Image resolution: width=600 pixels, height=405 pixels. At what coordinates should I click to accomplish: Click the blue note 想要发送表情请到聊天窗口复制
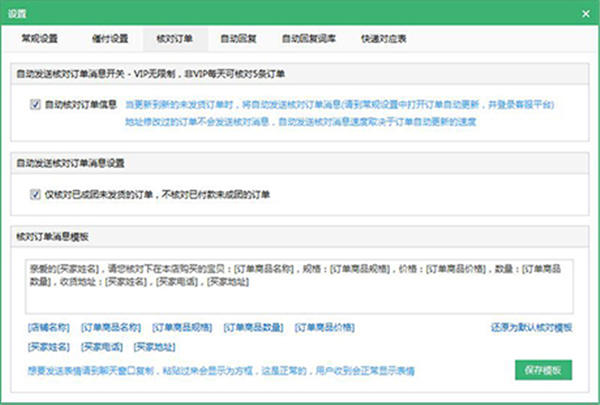(221, 371)
